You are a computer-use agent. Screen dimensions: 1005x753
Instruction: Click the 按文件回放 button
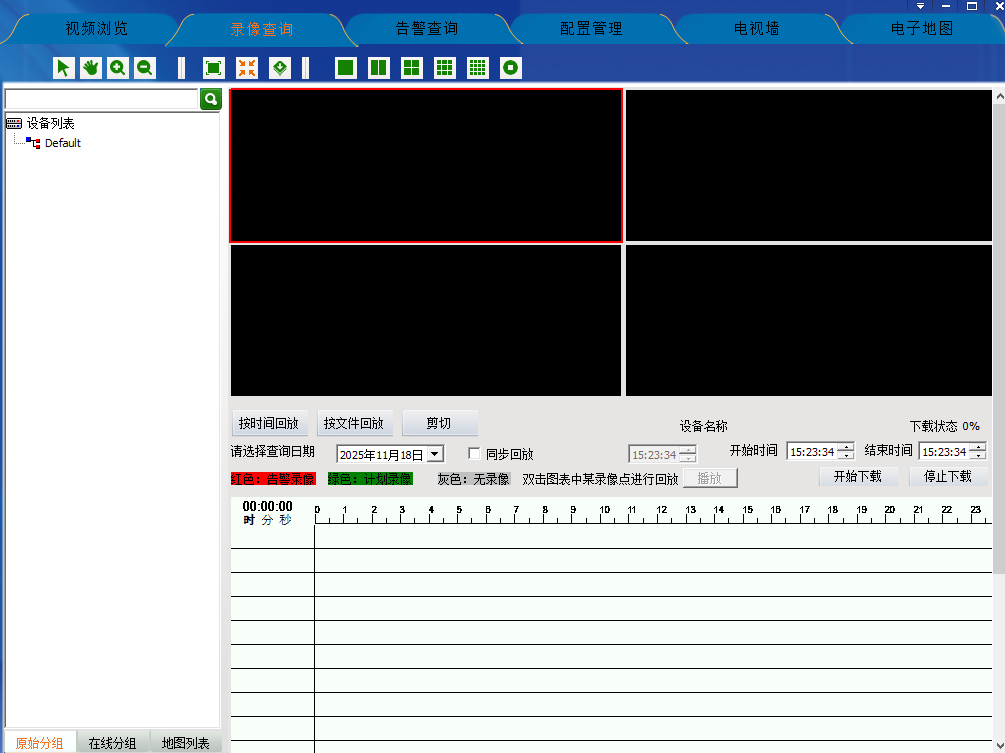pyautogui.click(x=353, y=423)
